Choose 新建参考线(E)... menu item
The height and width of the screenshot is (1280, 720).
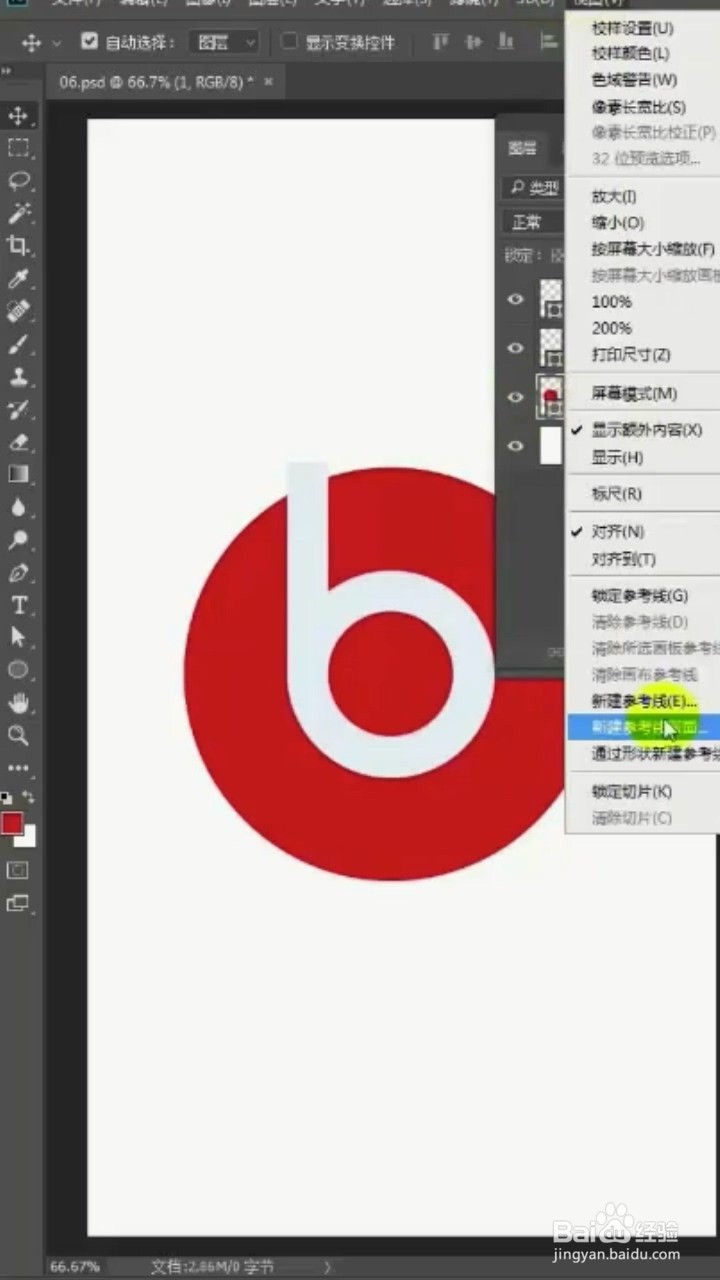(643, 701)
